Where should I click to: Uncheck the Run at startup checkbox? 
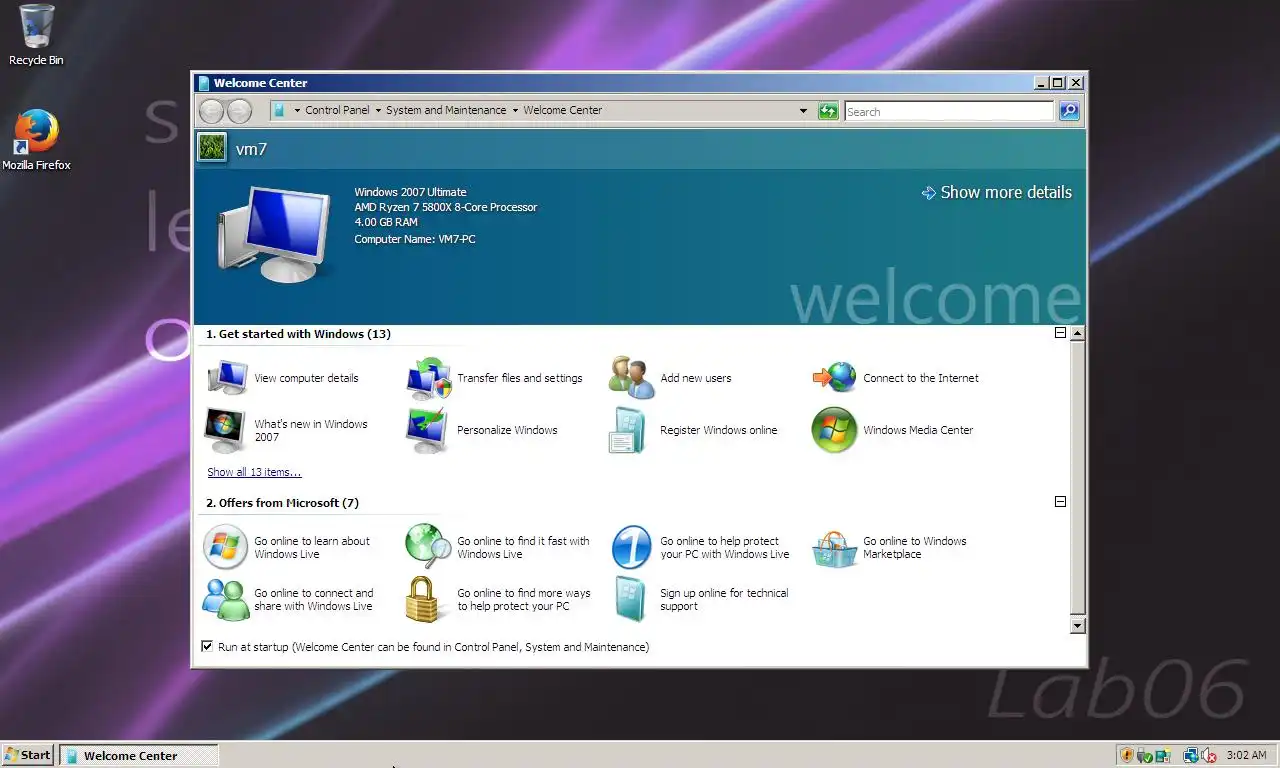(207, 646)
